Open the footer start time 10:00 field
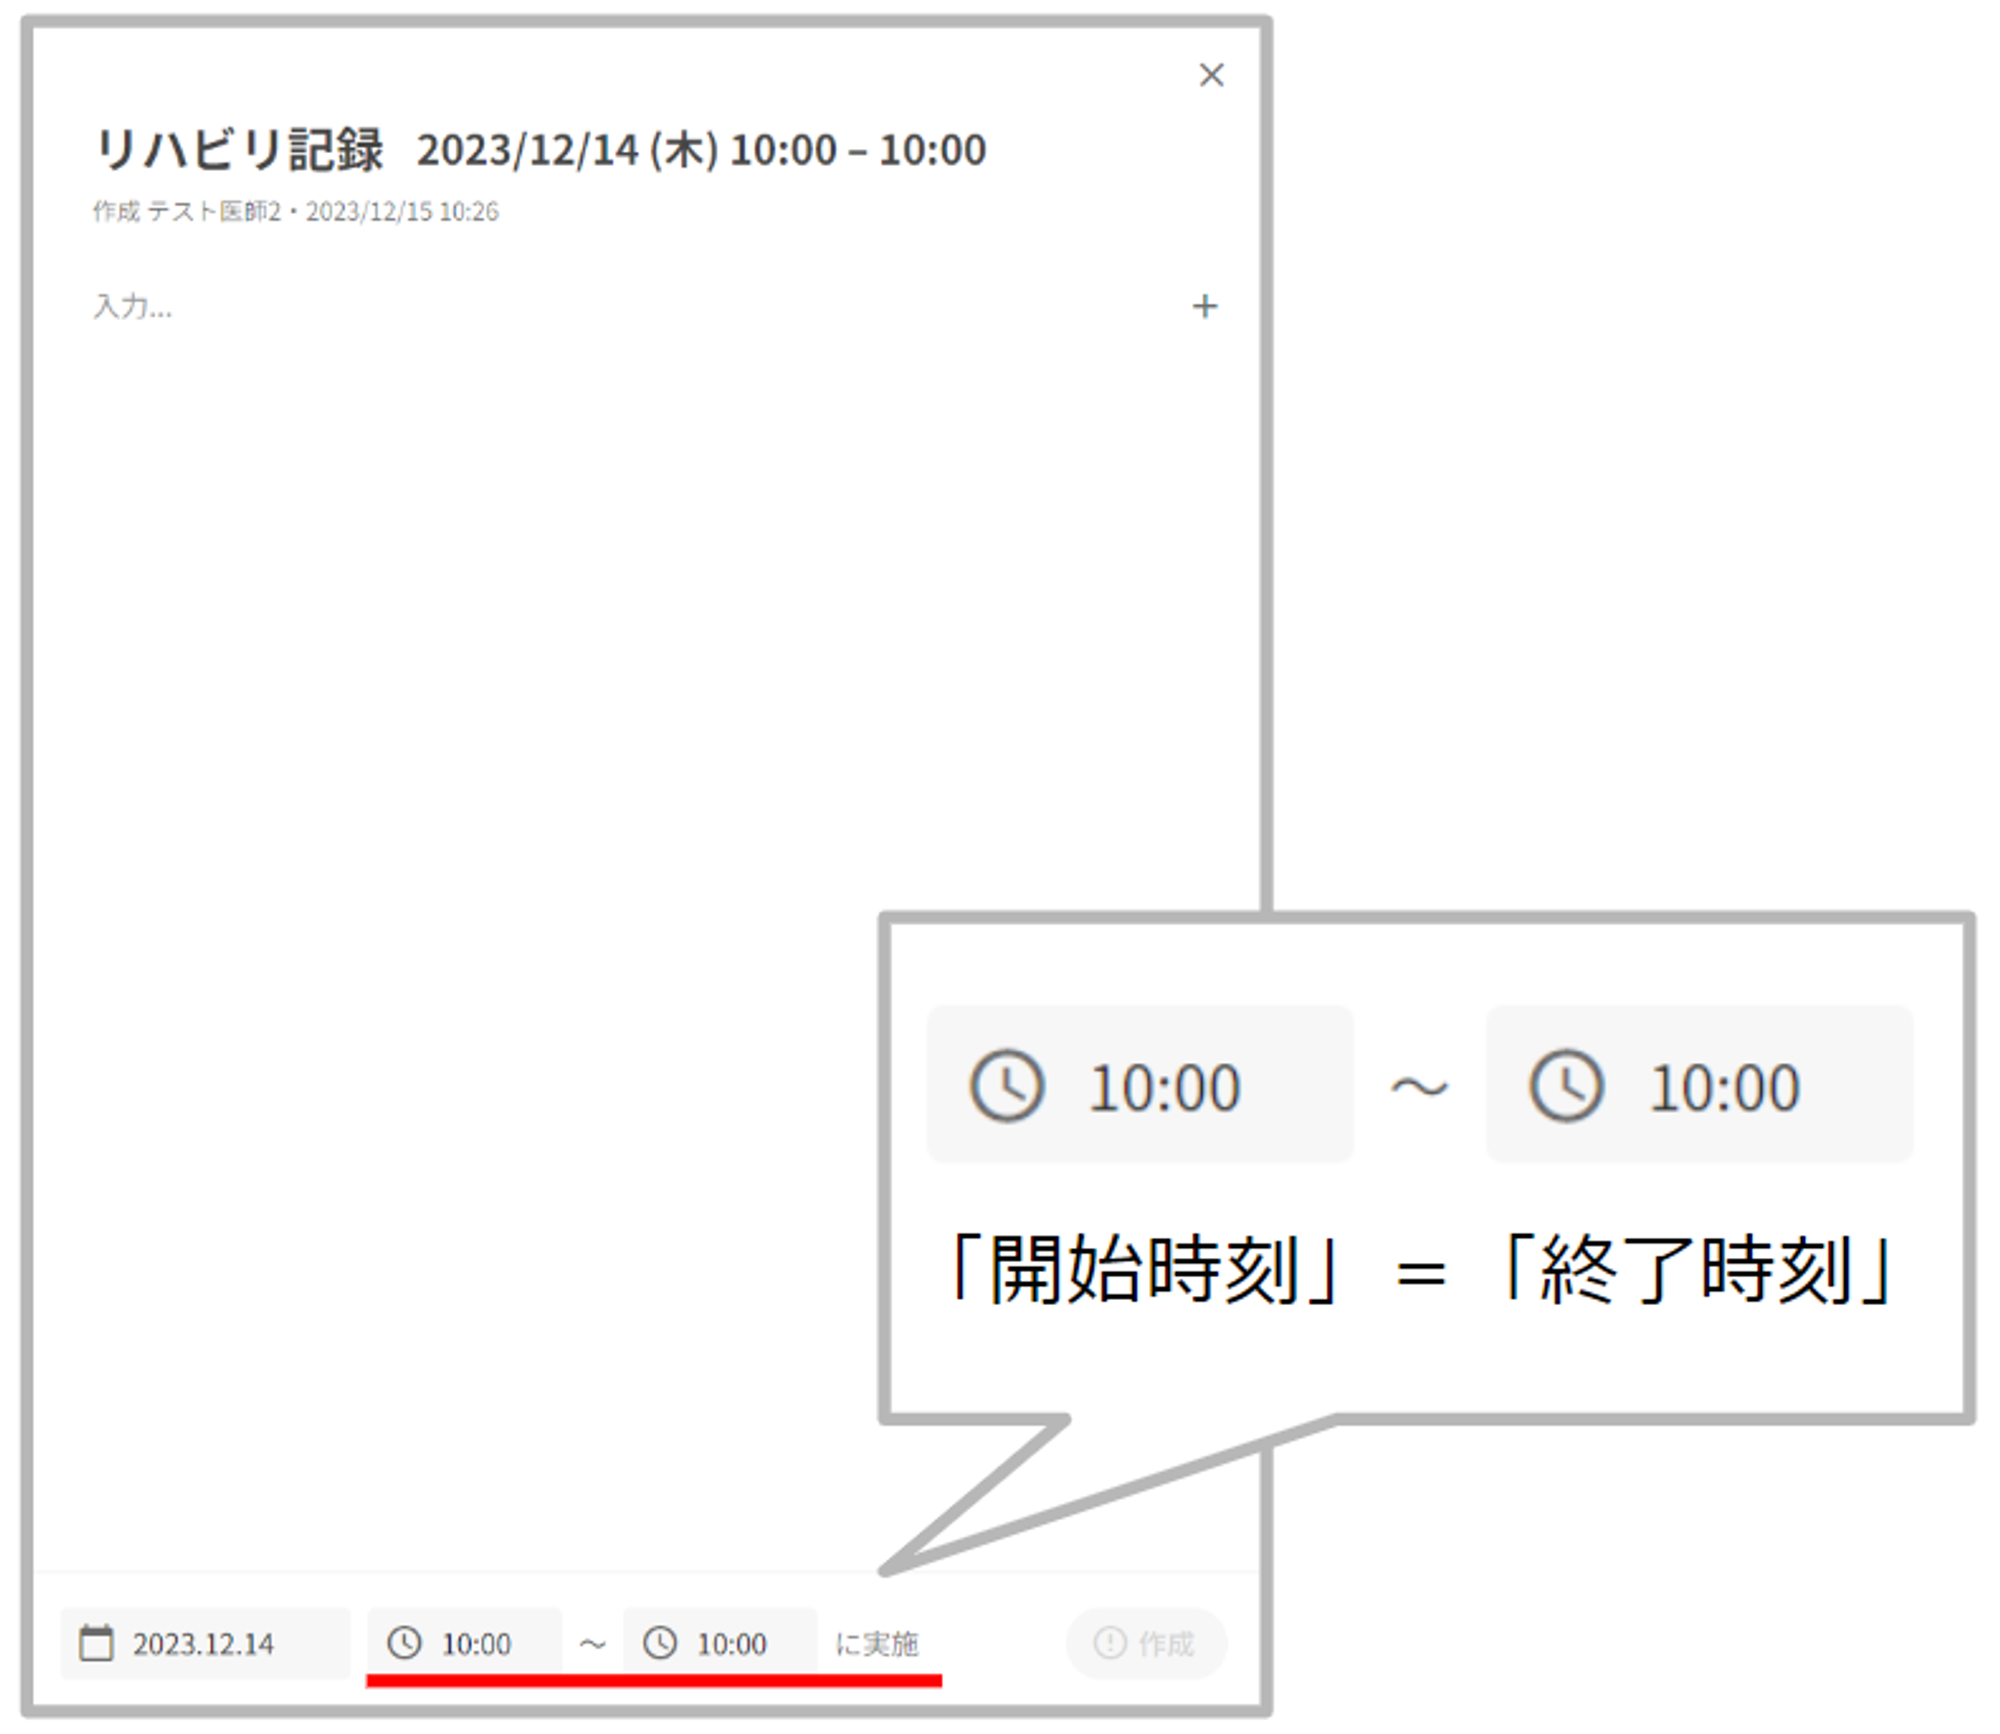The height and width of the screenshot is (1734, 2000). point(476,1644)
